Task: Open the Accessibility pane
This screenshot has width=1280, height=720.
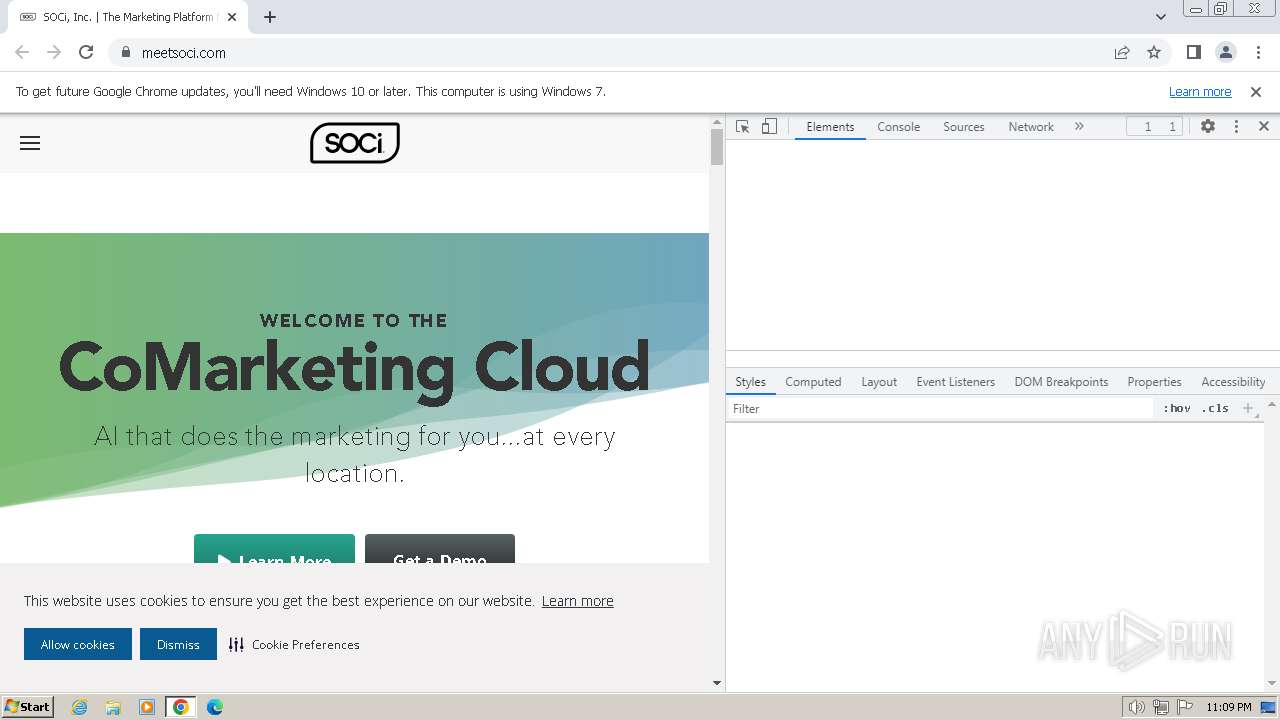Action: [x=1233, y=382]
